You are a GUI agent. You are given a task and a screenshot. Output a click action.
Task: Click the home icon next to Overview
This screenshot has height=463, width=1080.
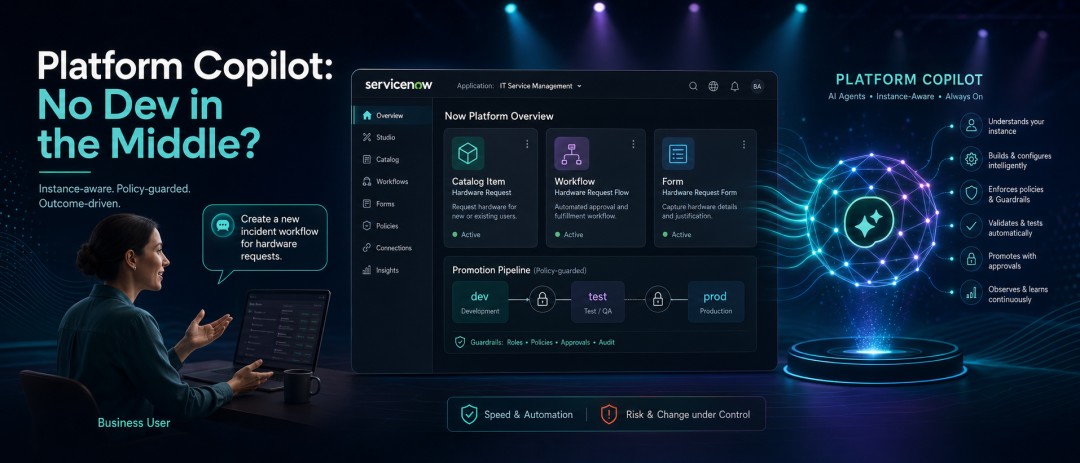coord(366,115)
